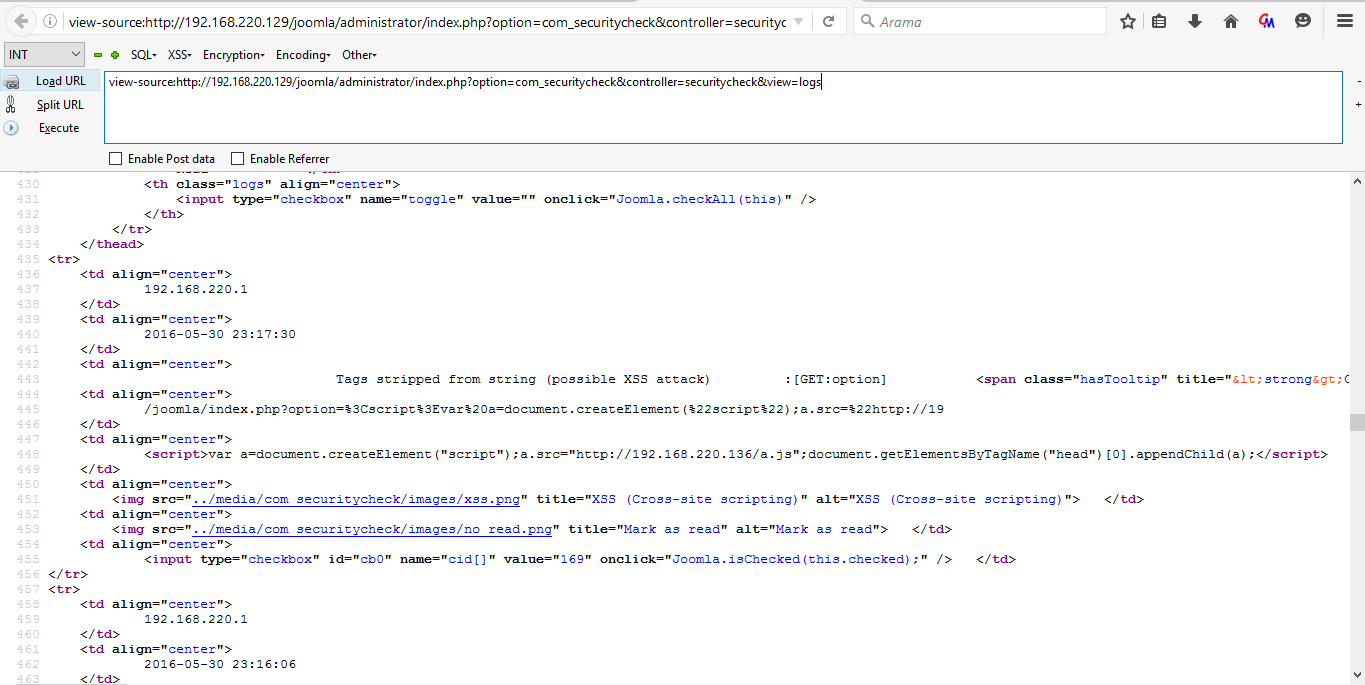Screen dimensions: 1365x685
Task: Click the HackBar green minus icon
Action: [x=98, y=55]
